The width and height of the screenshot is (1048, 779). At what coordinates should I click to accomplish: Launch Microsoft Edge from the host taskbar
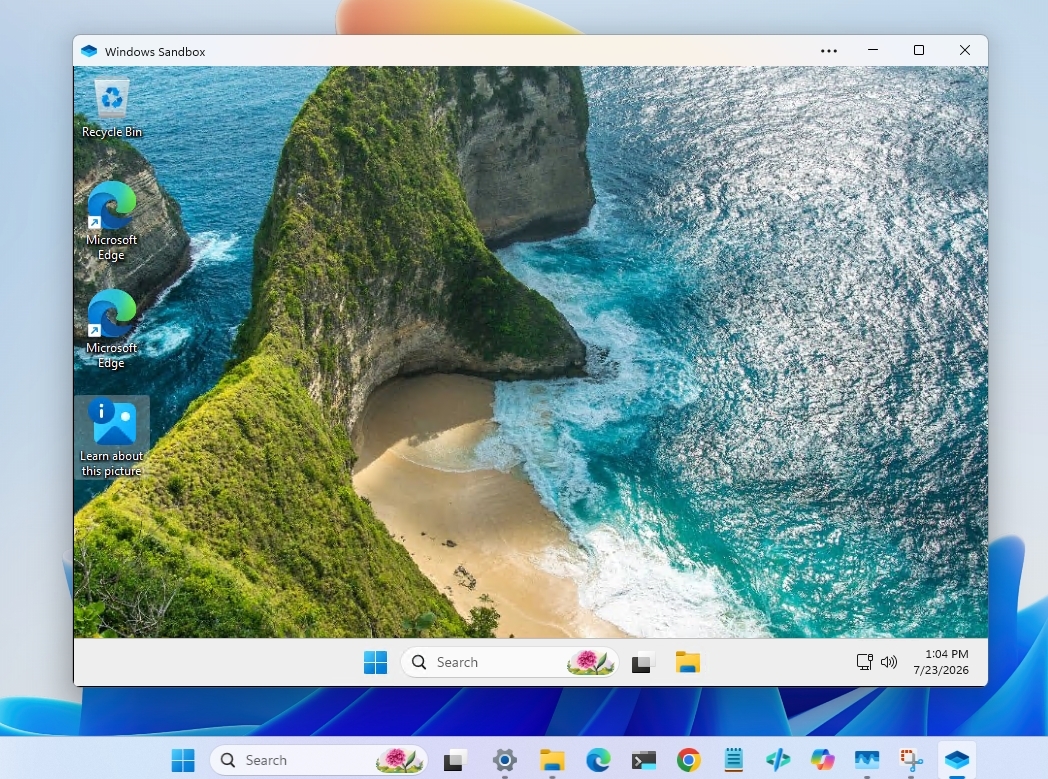(x=598, y=760)
